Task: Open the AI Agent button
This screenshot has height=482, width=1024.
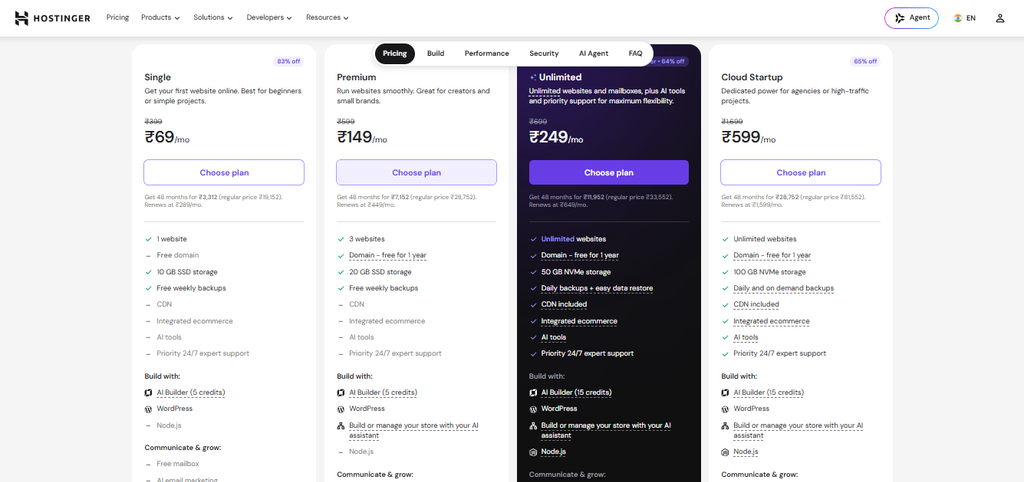Action: click(x=911, y=18)
